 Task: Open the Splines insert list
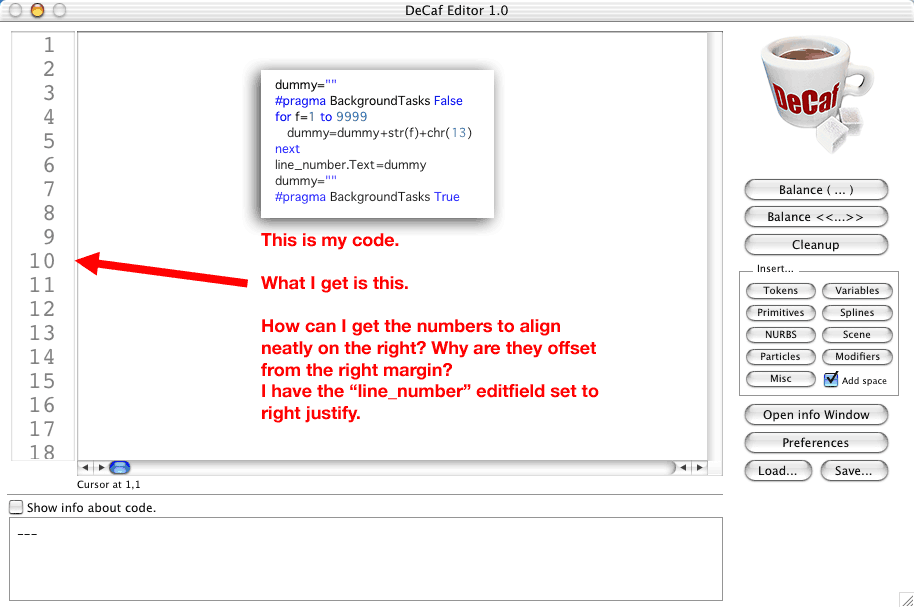pyautogui.click(x=857, y=313)
